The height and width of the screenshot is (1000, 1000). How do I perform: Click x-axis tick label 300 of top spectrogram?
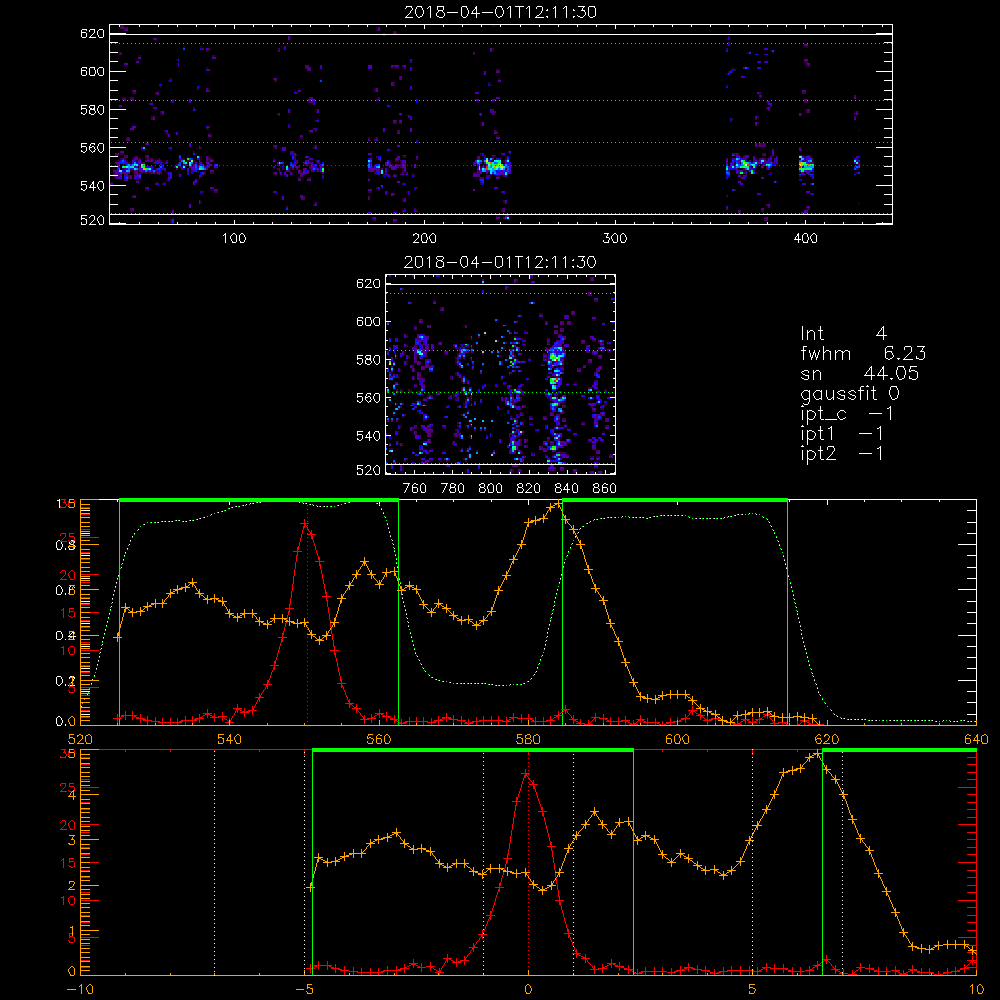[615, 239]
